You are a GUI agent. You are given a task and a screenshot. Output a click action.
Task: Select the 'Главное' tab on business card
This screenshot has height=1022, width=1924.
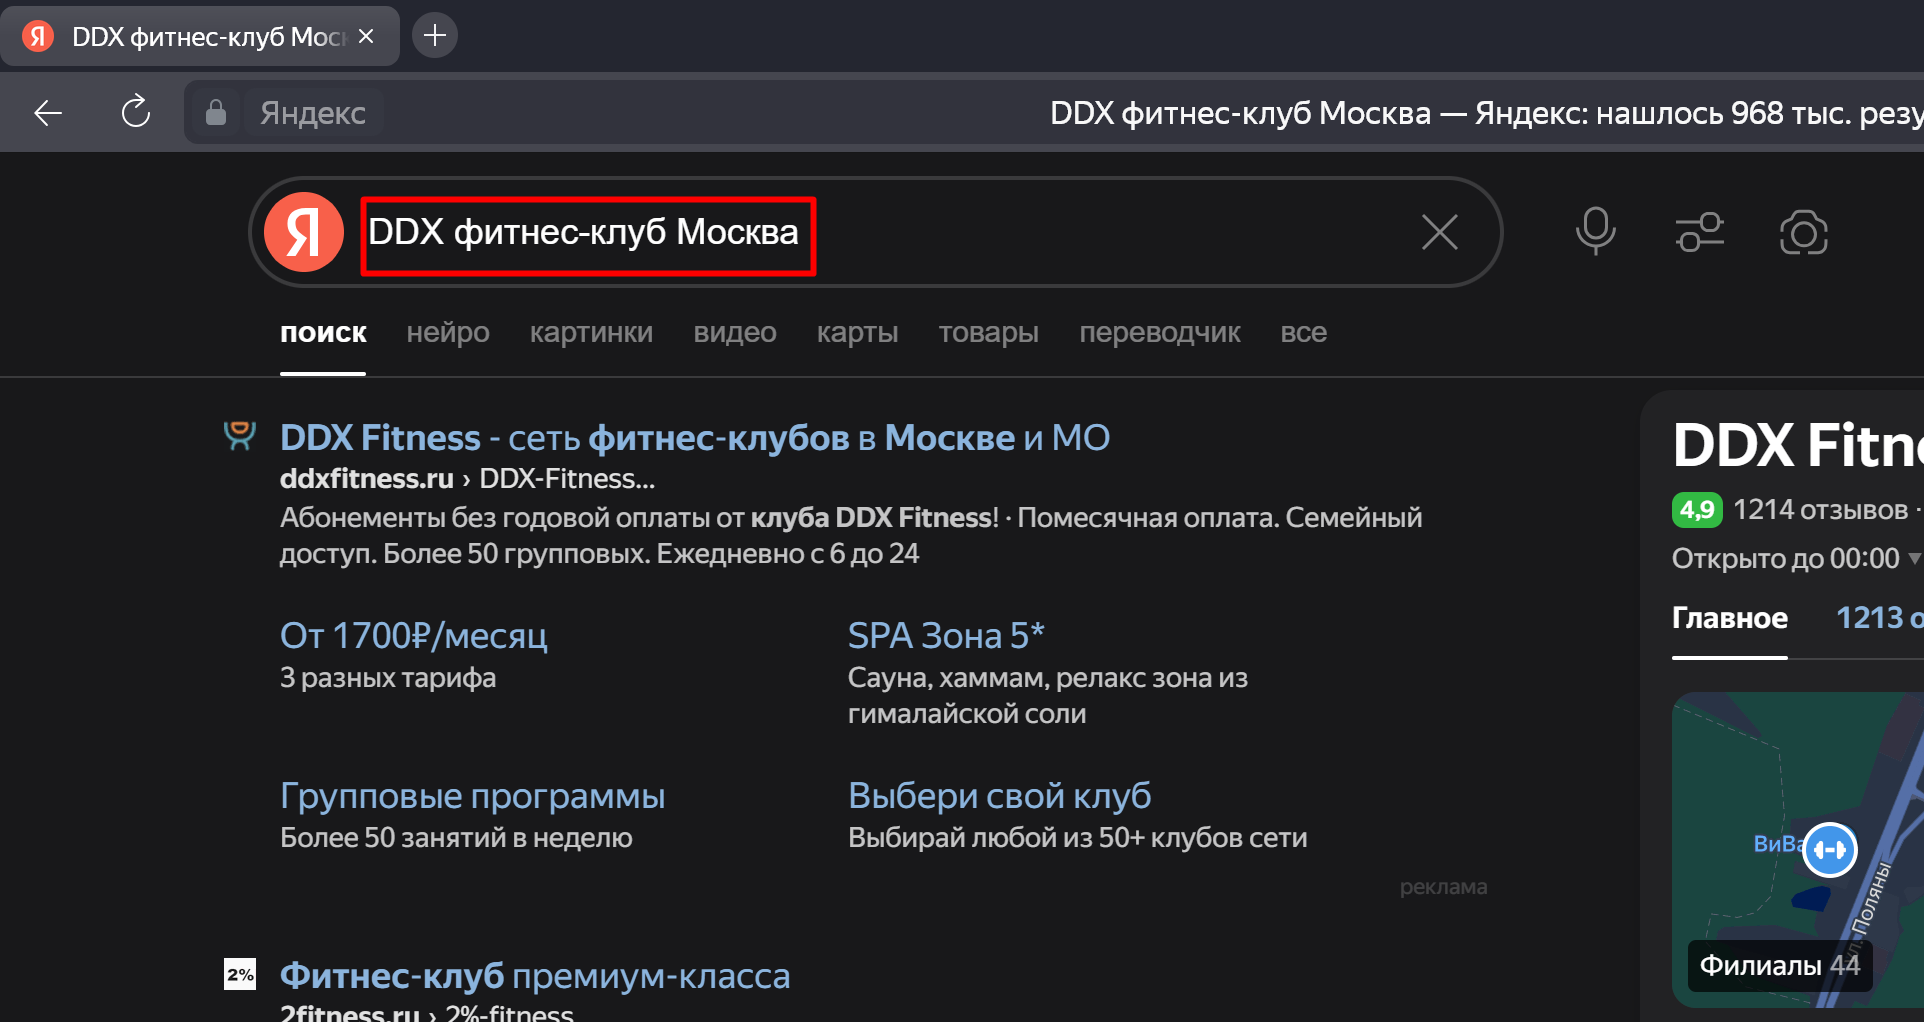pyautogui.click(x=1730, y=618)
